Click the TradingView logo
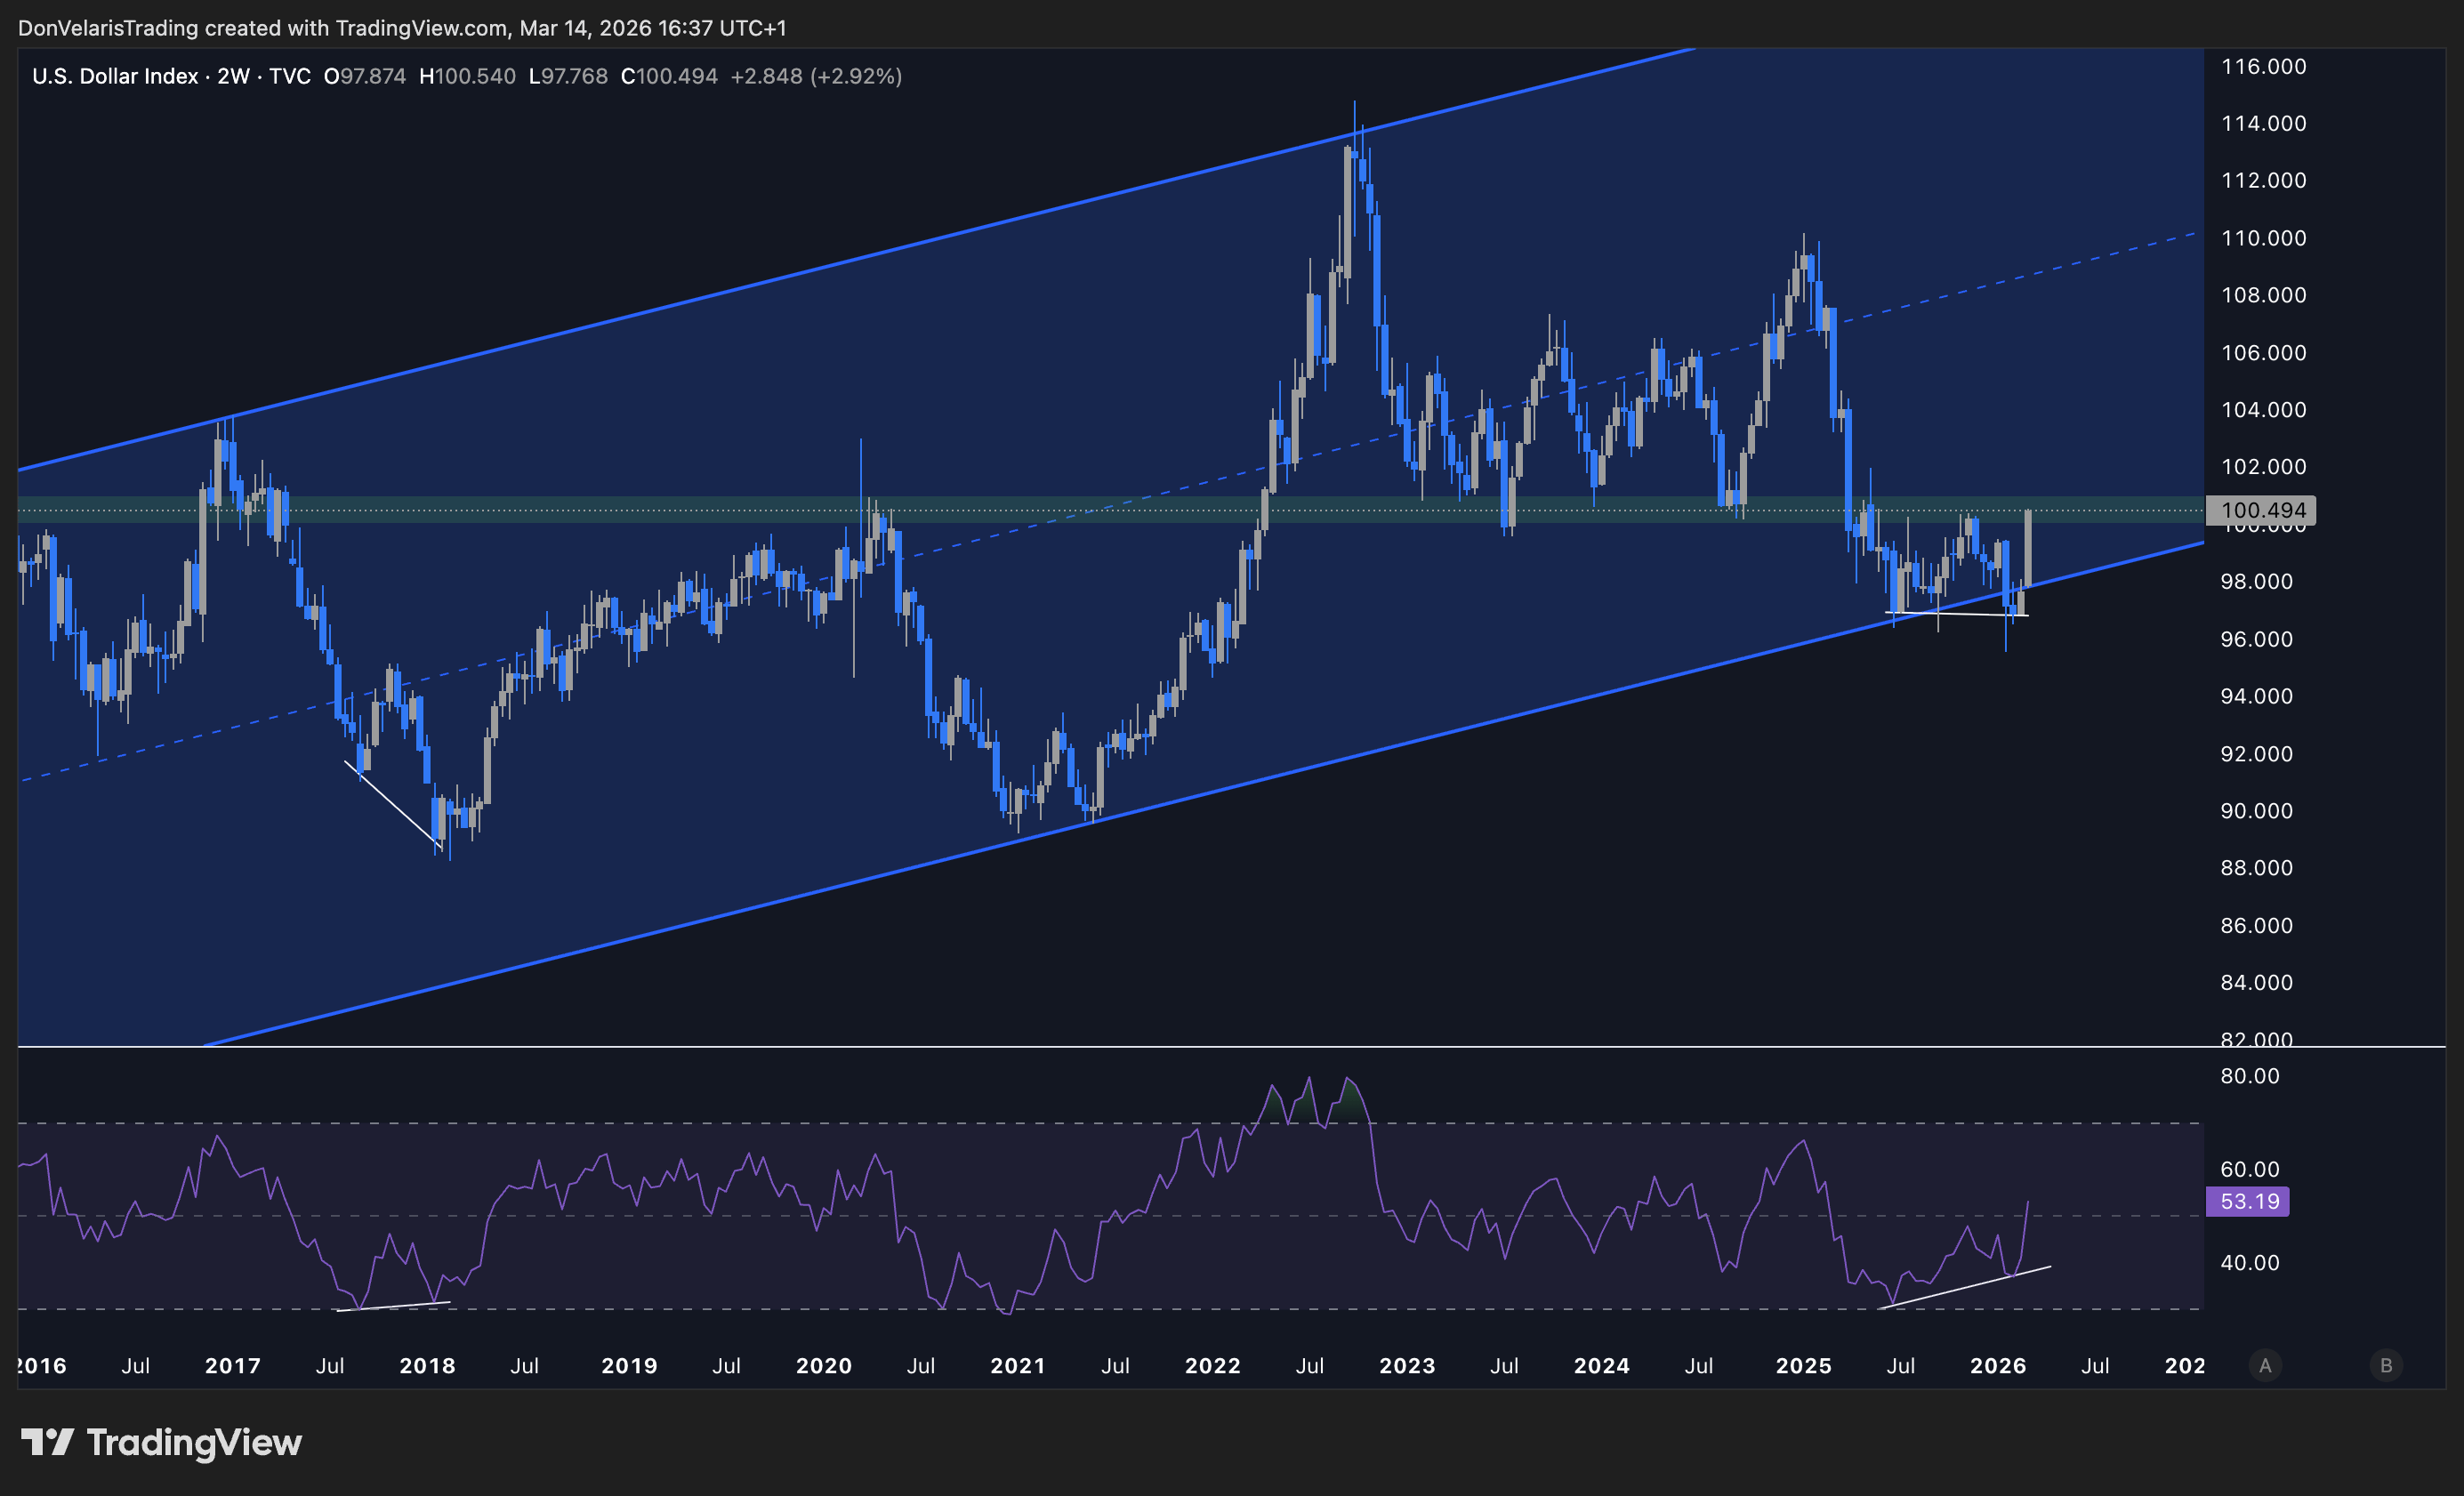The image size is (2464, 1496). tap(162, 1442)
